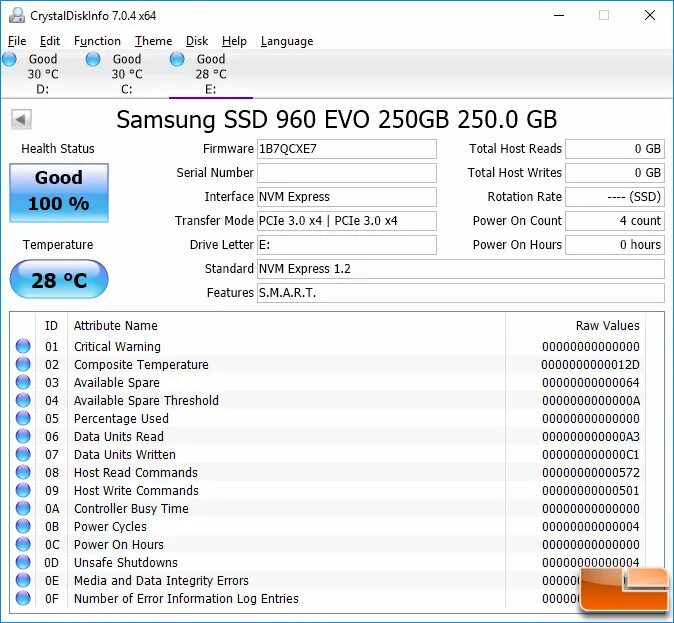Viewport: 674px width, 623px height.
Task: Open the Function menu
Action: (97, 41)
